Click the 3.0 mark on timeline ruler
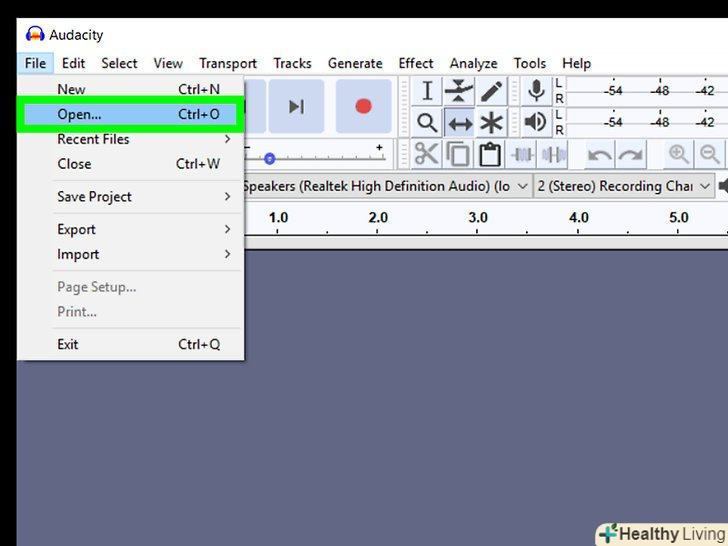This screenshot has height=546, width=728. click(x=478, y=218)
